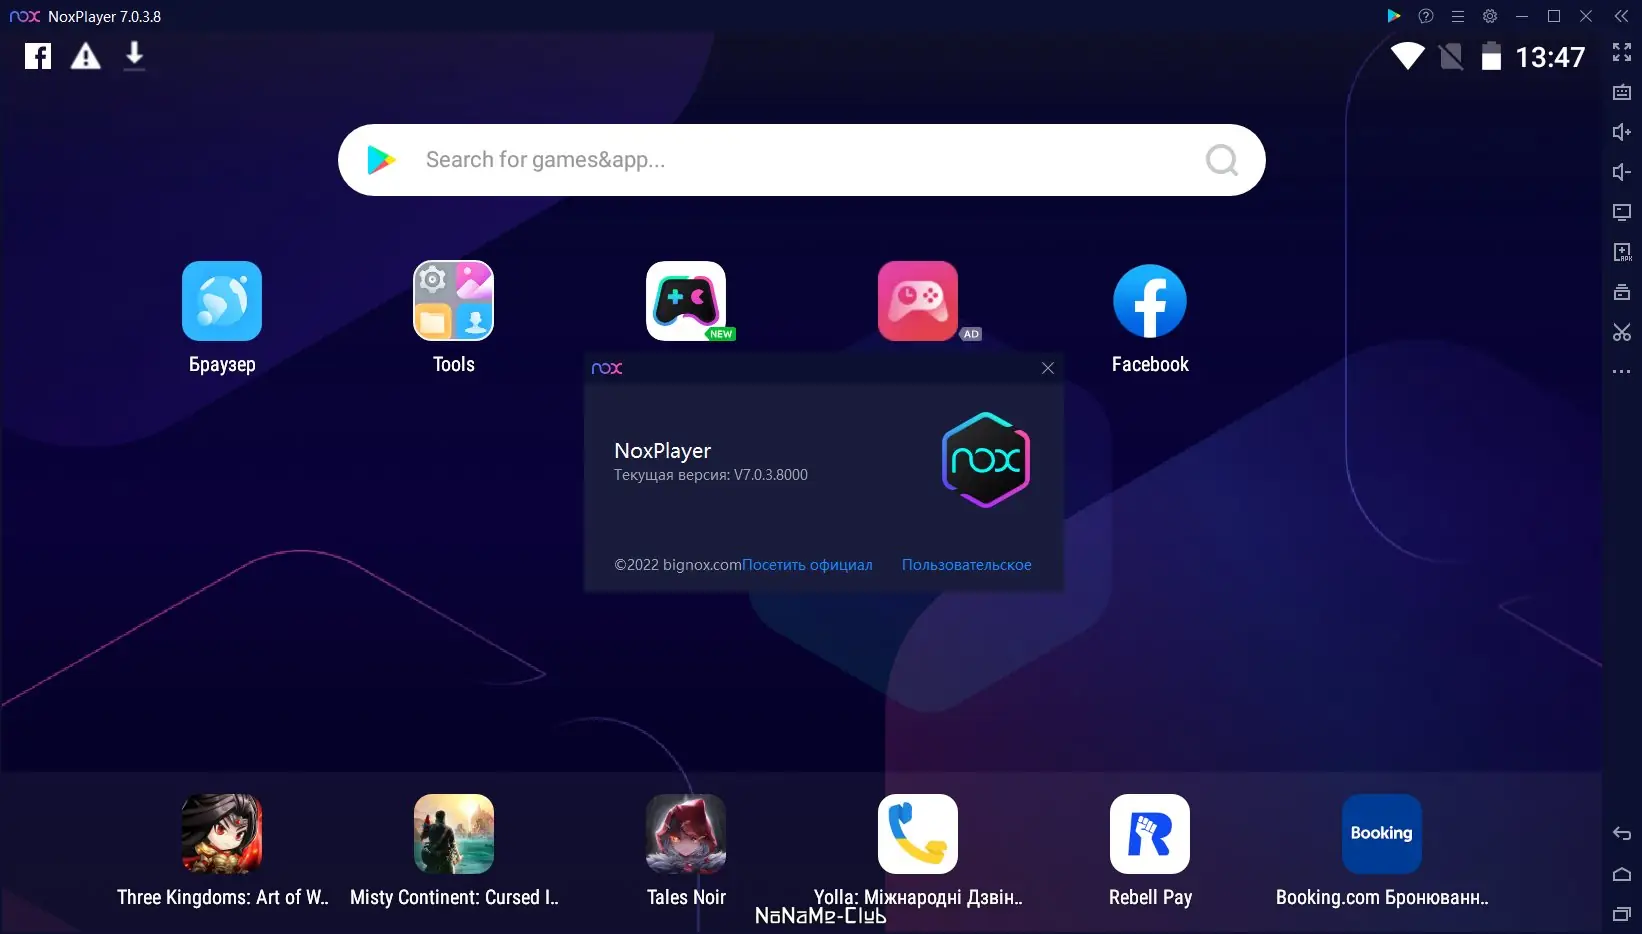Click the Посетить официал link
Image resolution: width=1642 pixels, height=934 pixels.
point(807,565)
